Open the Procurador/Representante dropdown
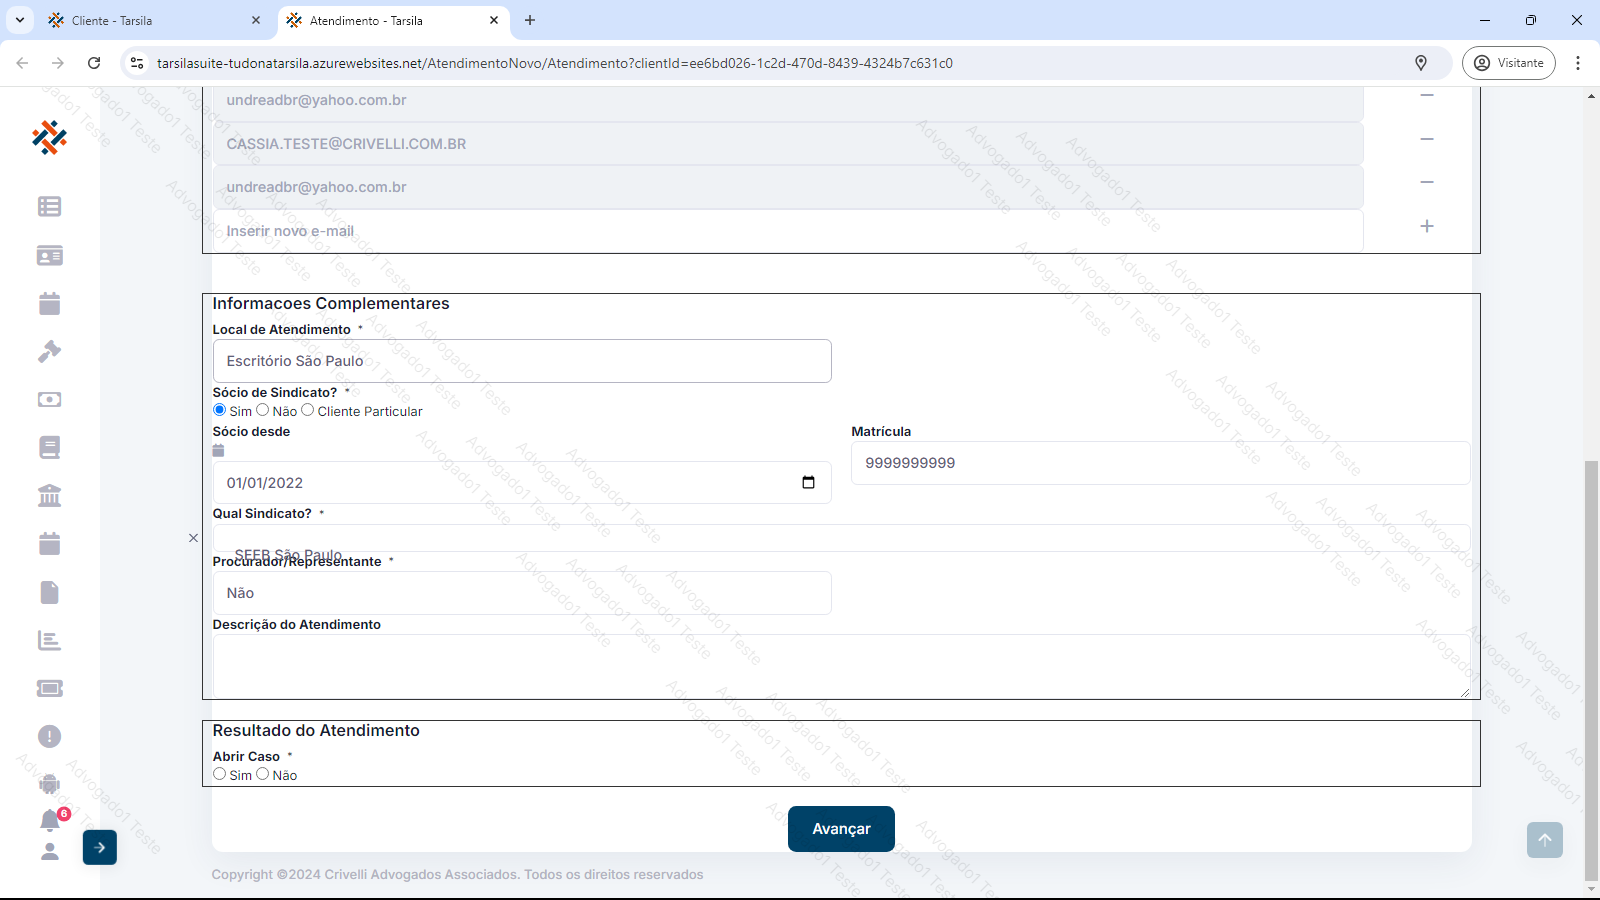1600x900 pixels. pyautogui.click(x=521, y=593)
